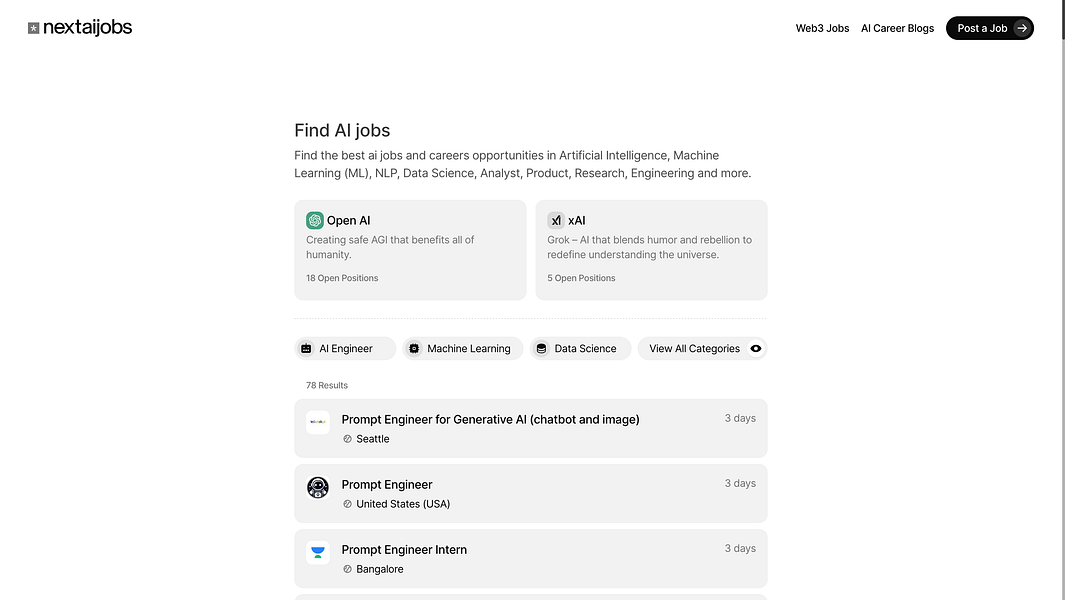This screenshot has width=1065, height=600.
Task: Select the briefcase icon on AI Engineer filter
Action: pos(306,348)
